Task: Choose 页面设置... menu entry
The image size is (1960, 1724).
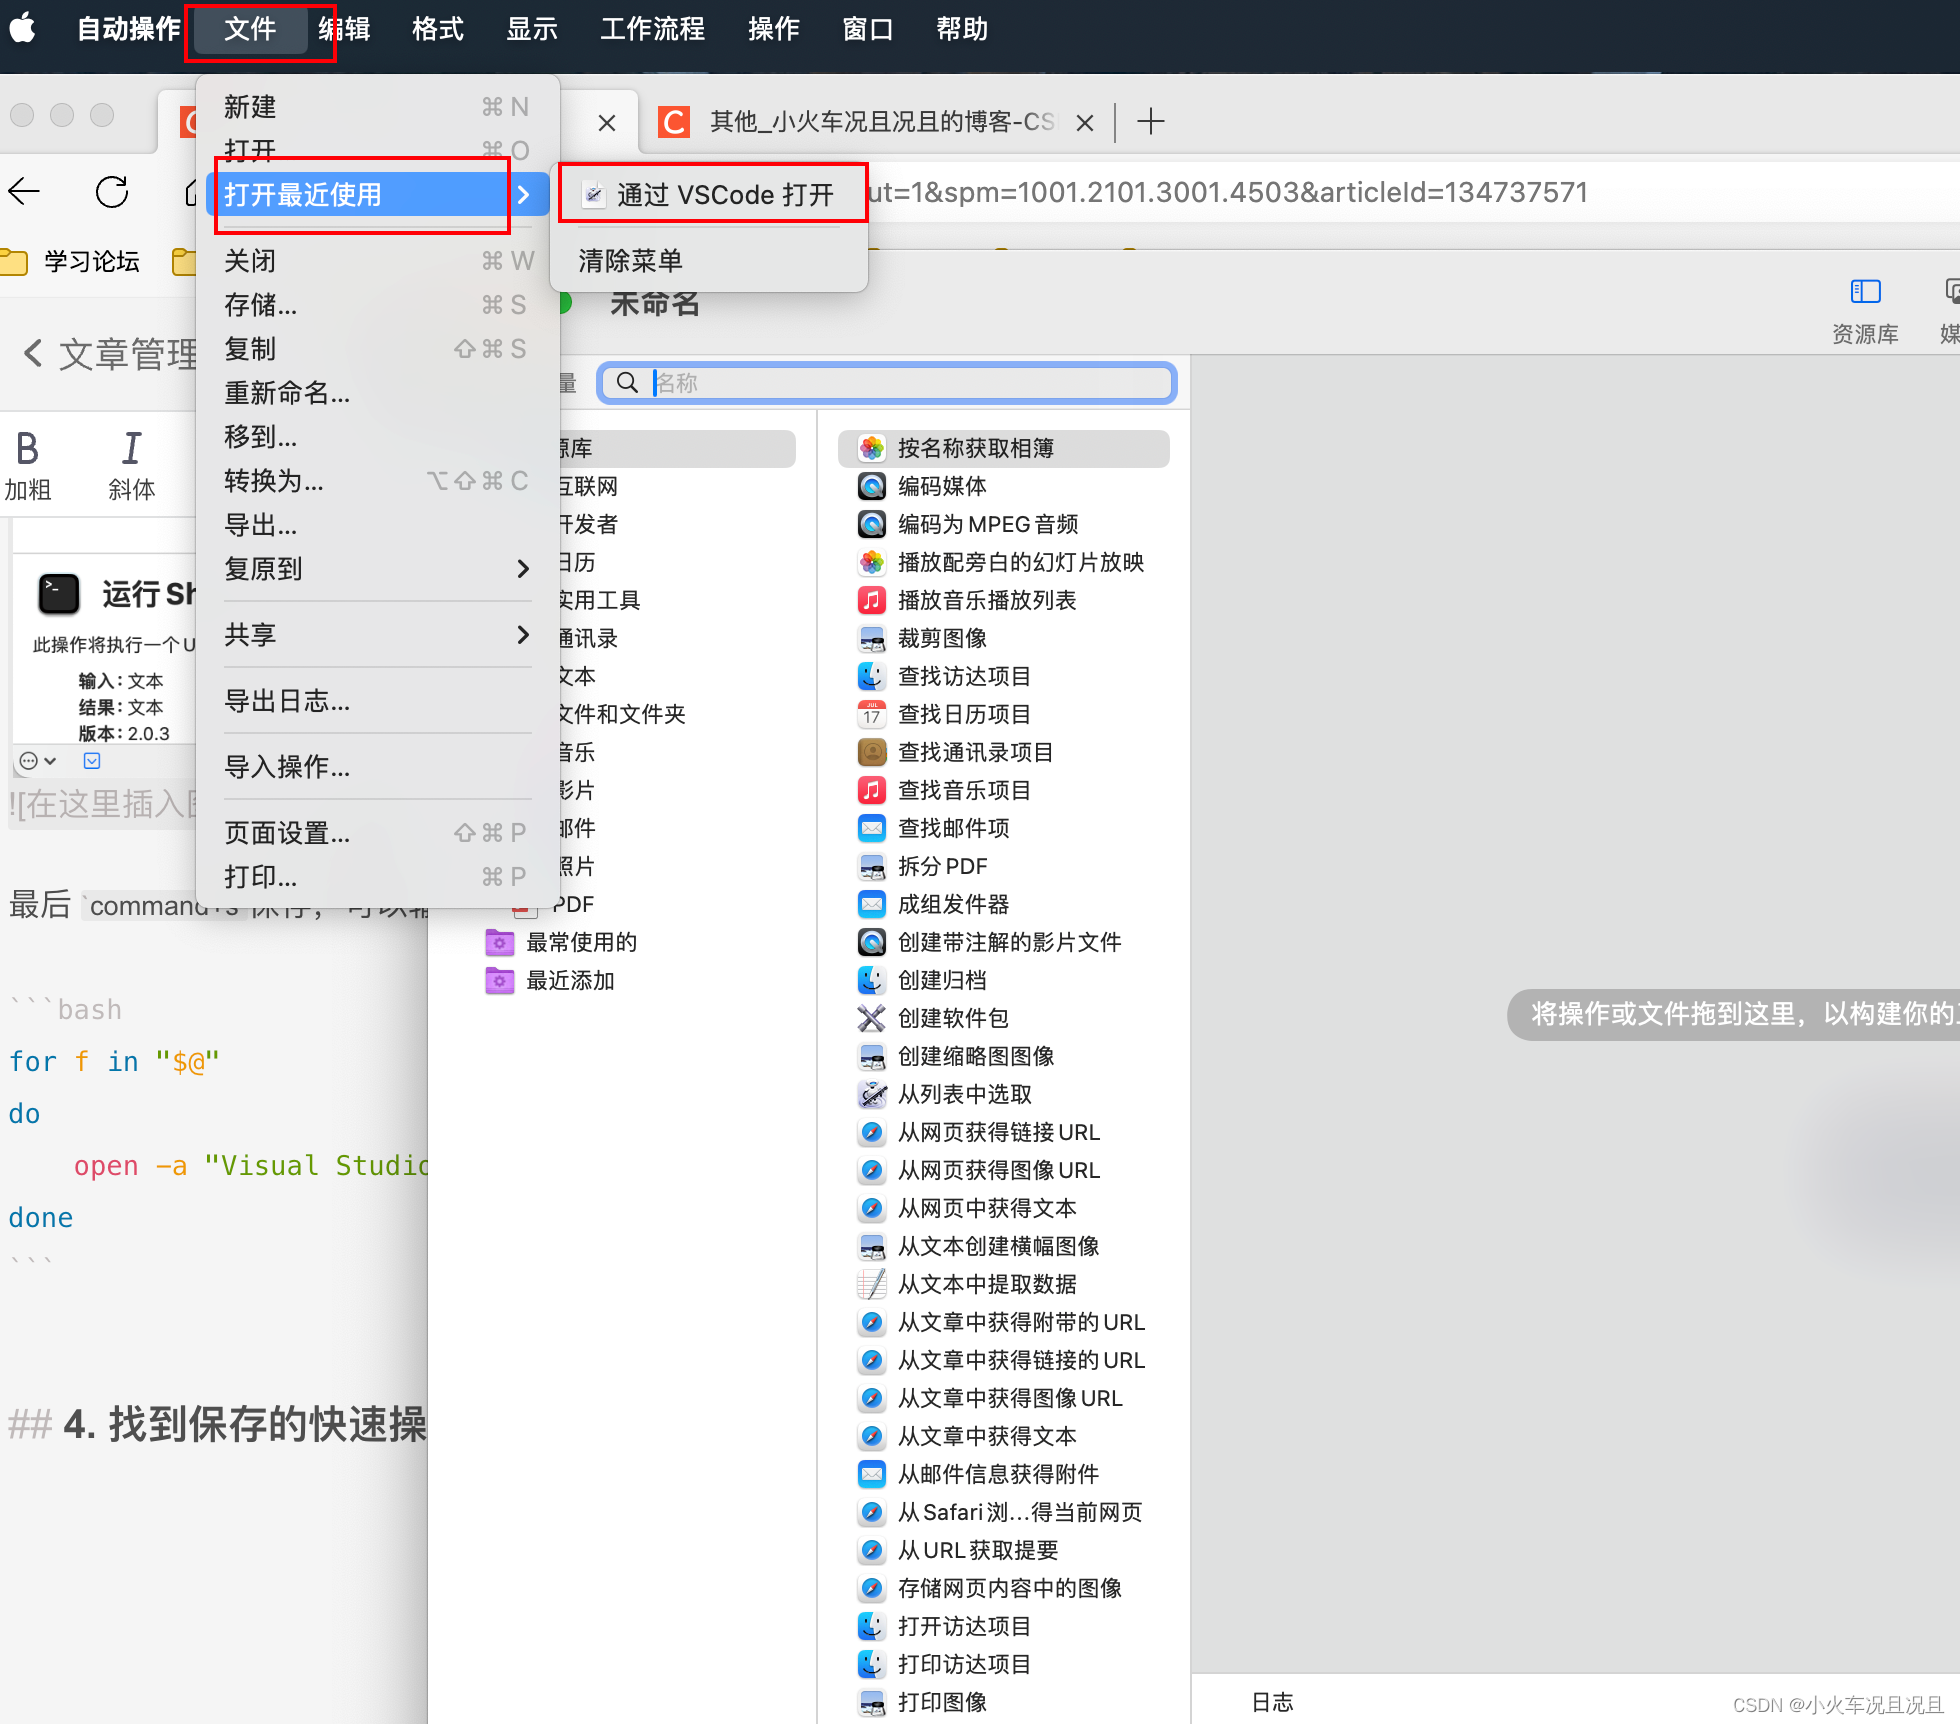Action: click(x=378, y=833)
